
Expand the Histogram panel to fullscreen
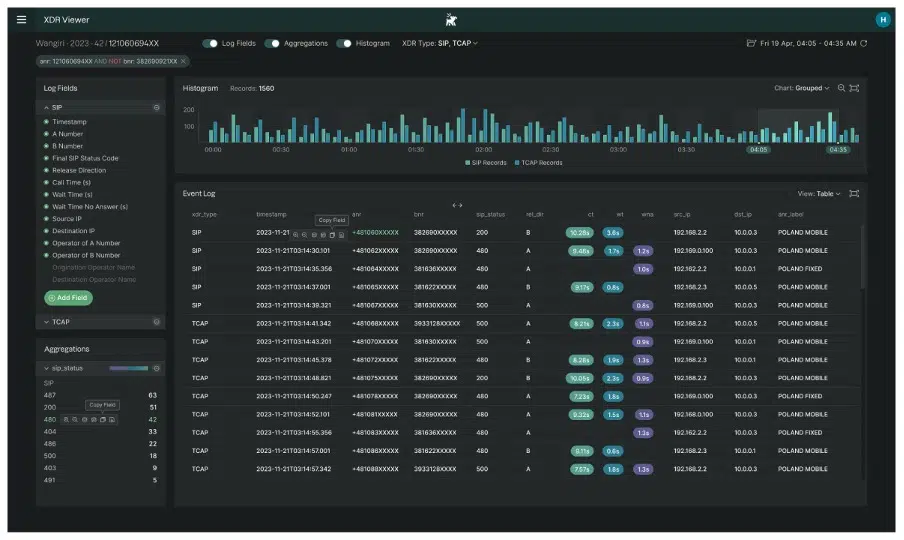[854, 88]
